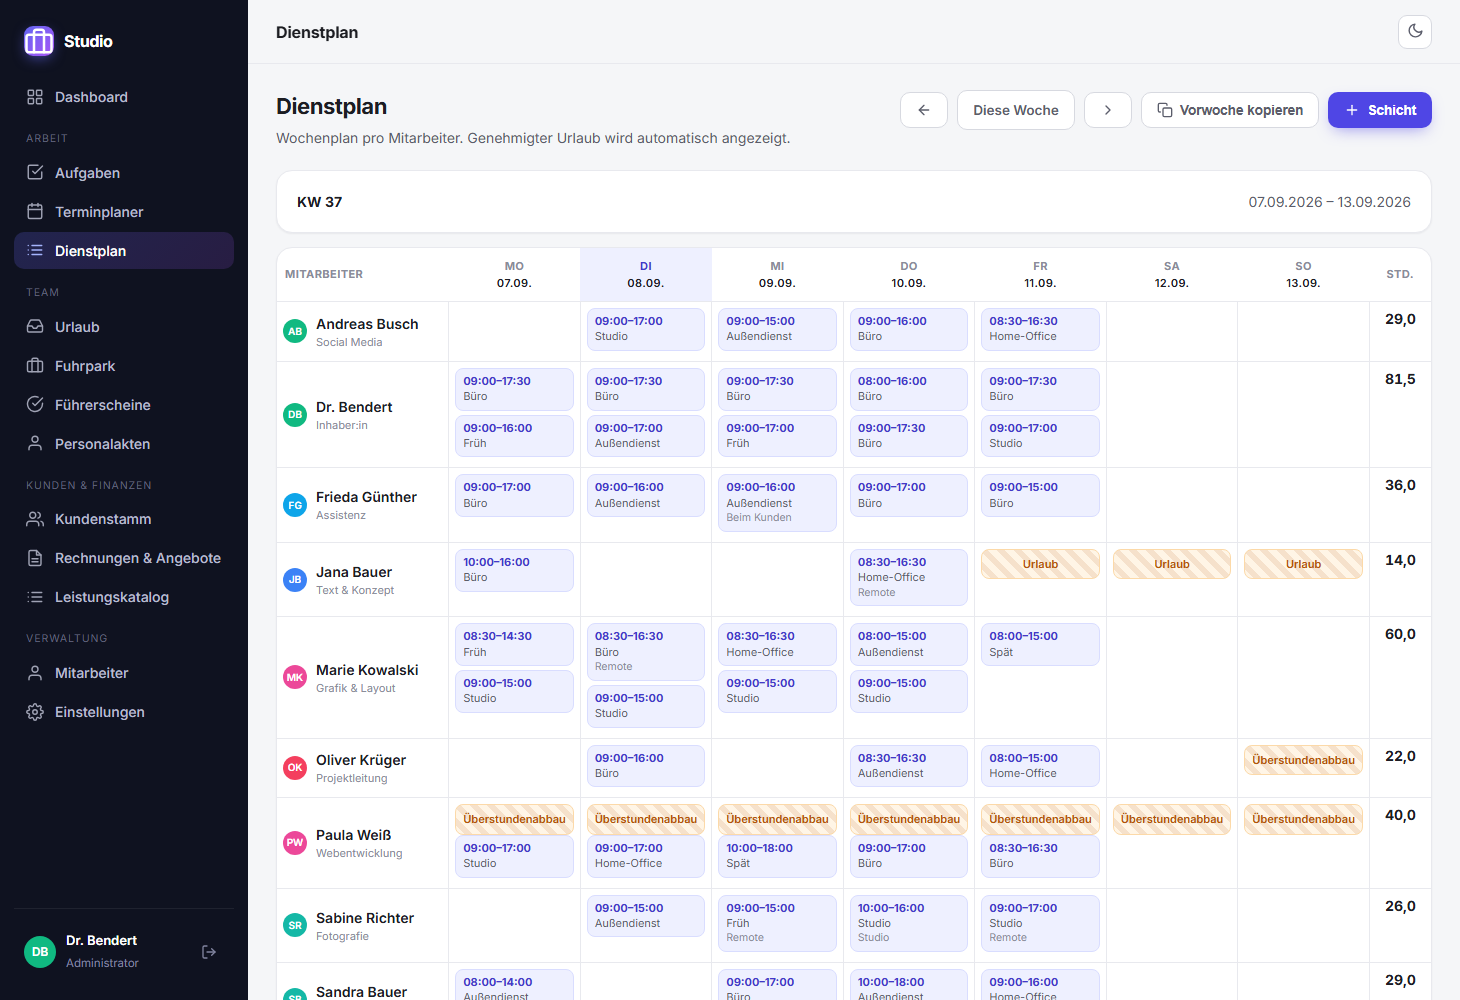1460x1000 pixels.
Task: Open Rechnungen & Angebote
Action: coord(124,558)
